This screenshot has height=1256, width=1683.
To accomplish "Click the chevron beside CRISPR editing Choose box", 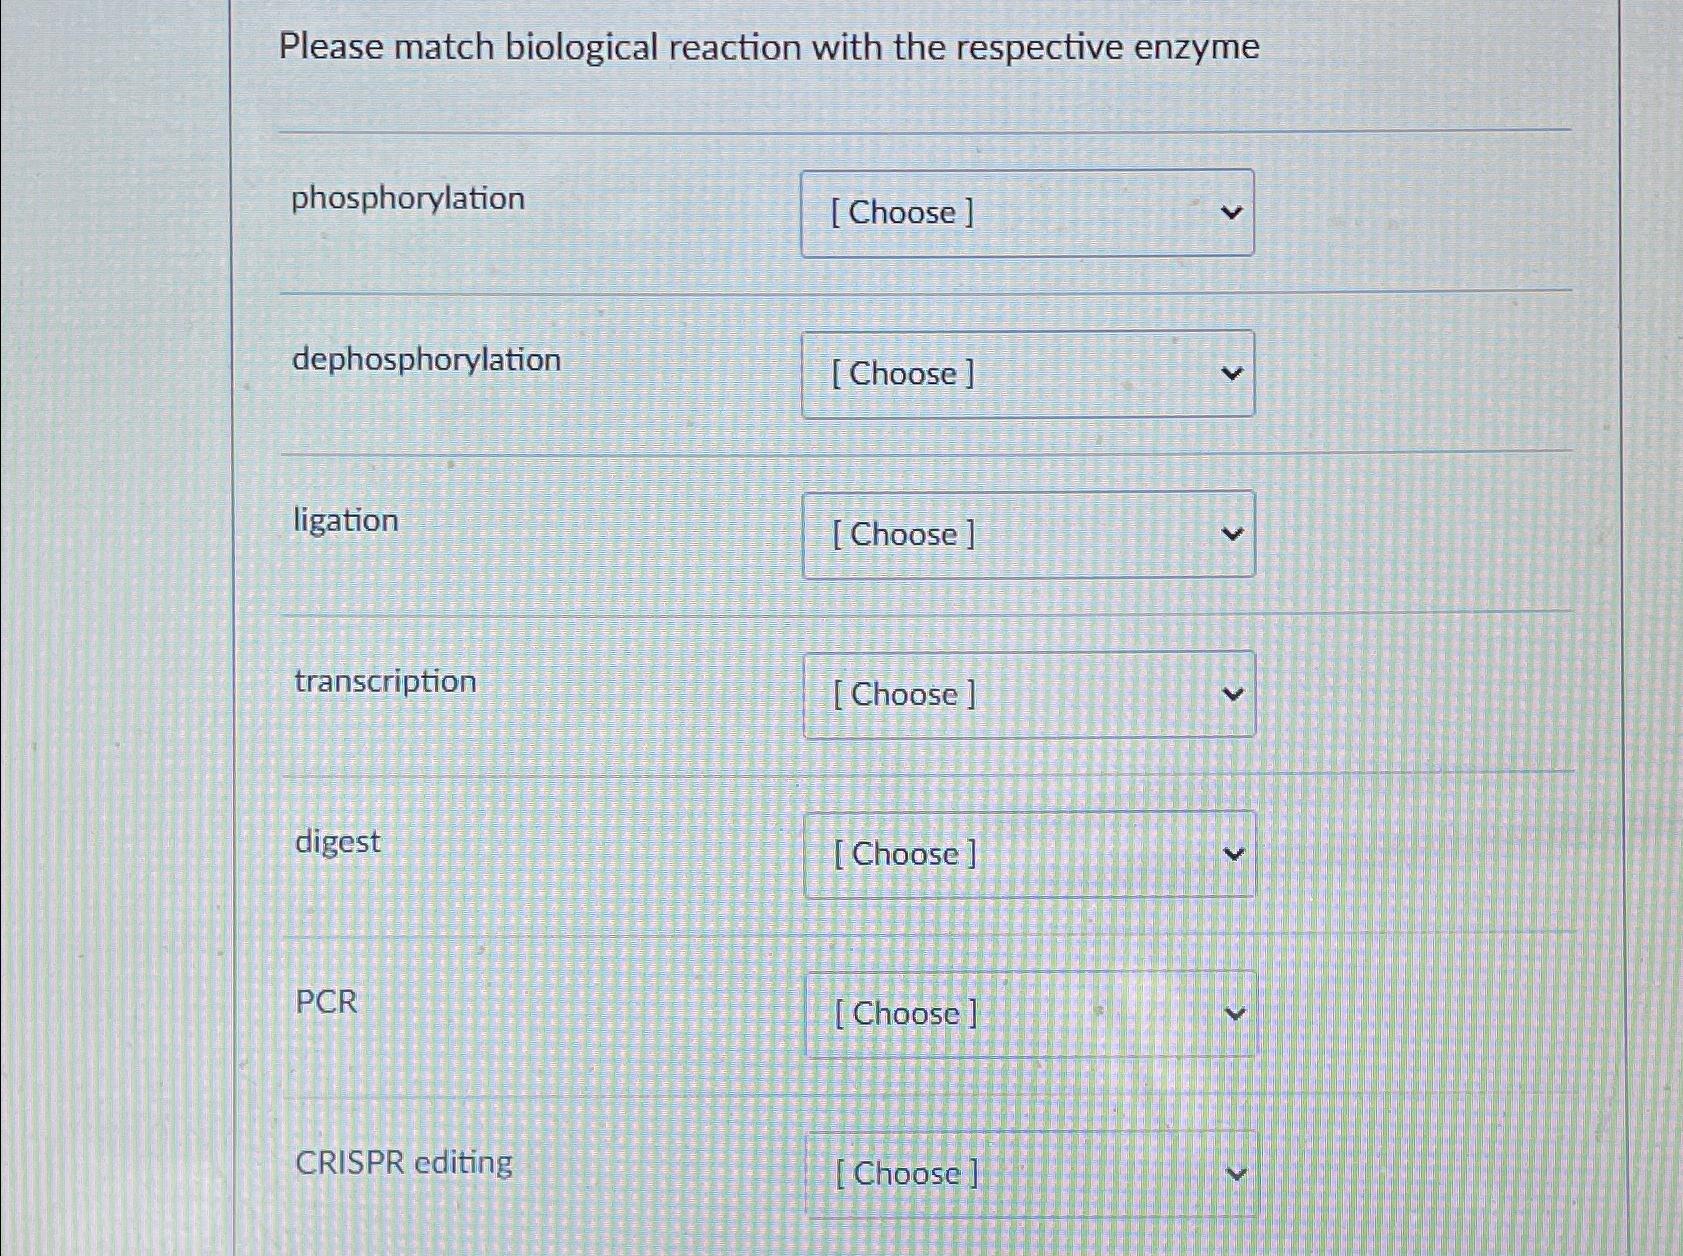I will pos(1235,1173).
